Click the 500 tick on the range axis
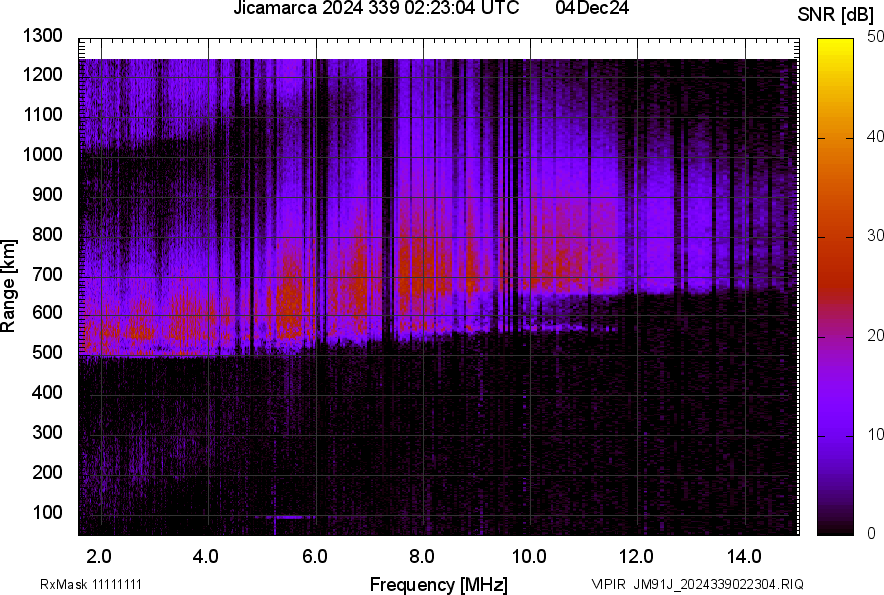Screen dimensions: 884x595 point(47,353)
